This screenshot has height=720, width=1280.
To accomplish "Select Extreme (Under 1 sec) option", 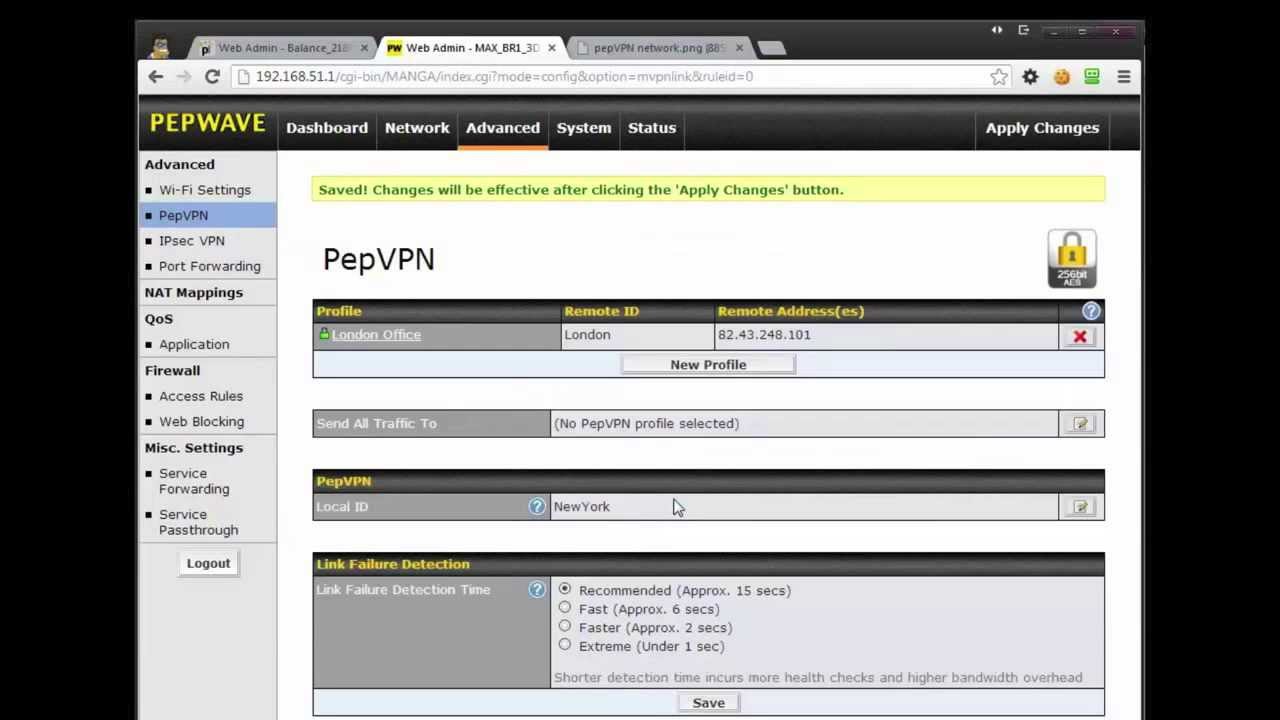I will (x=565, y=645).
